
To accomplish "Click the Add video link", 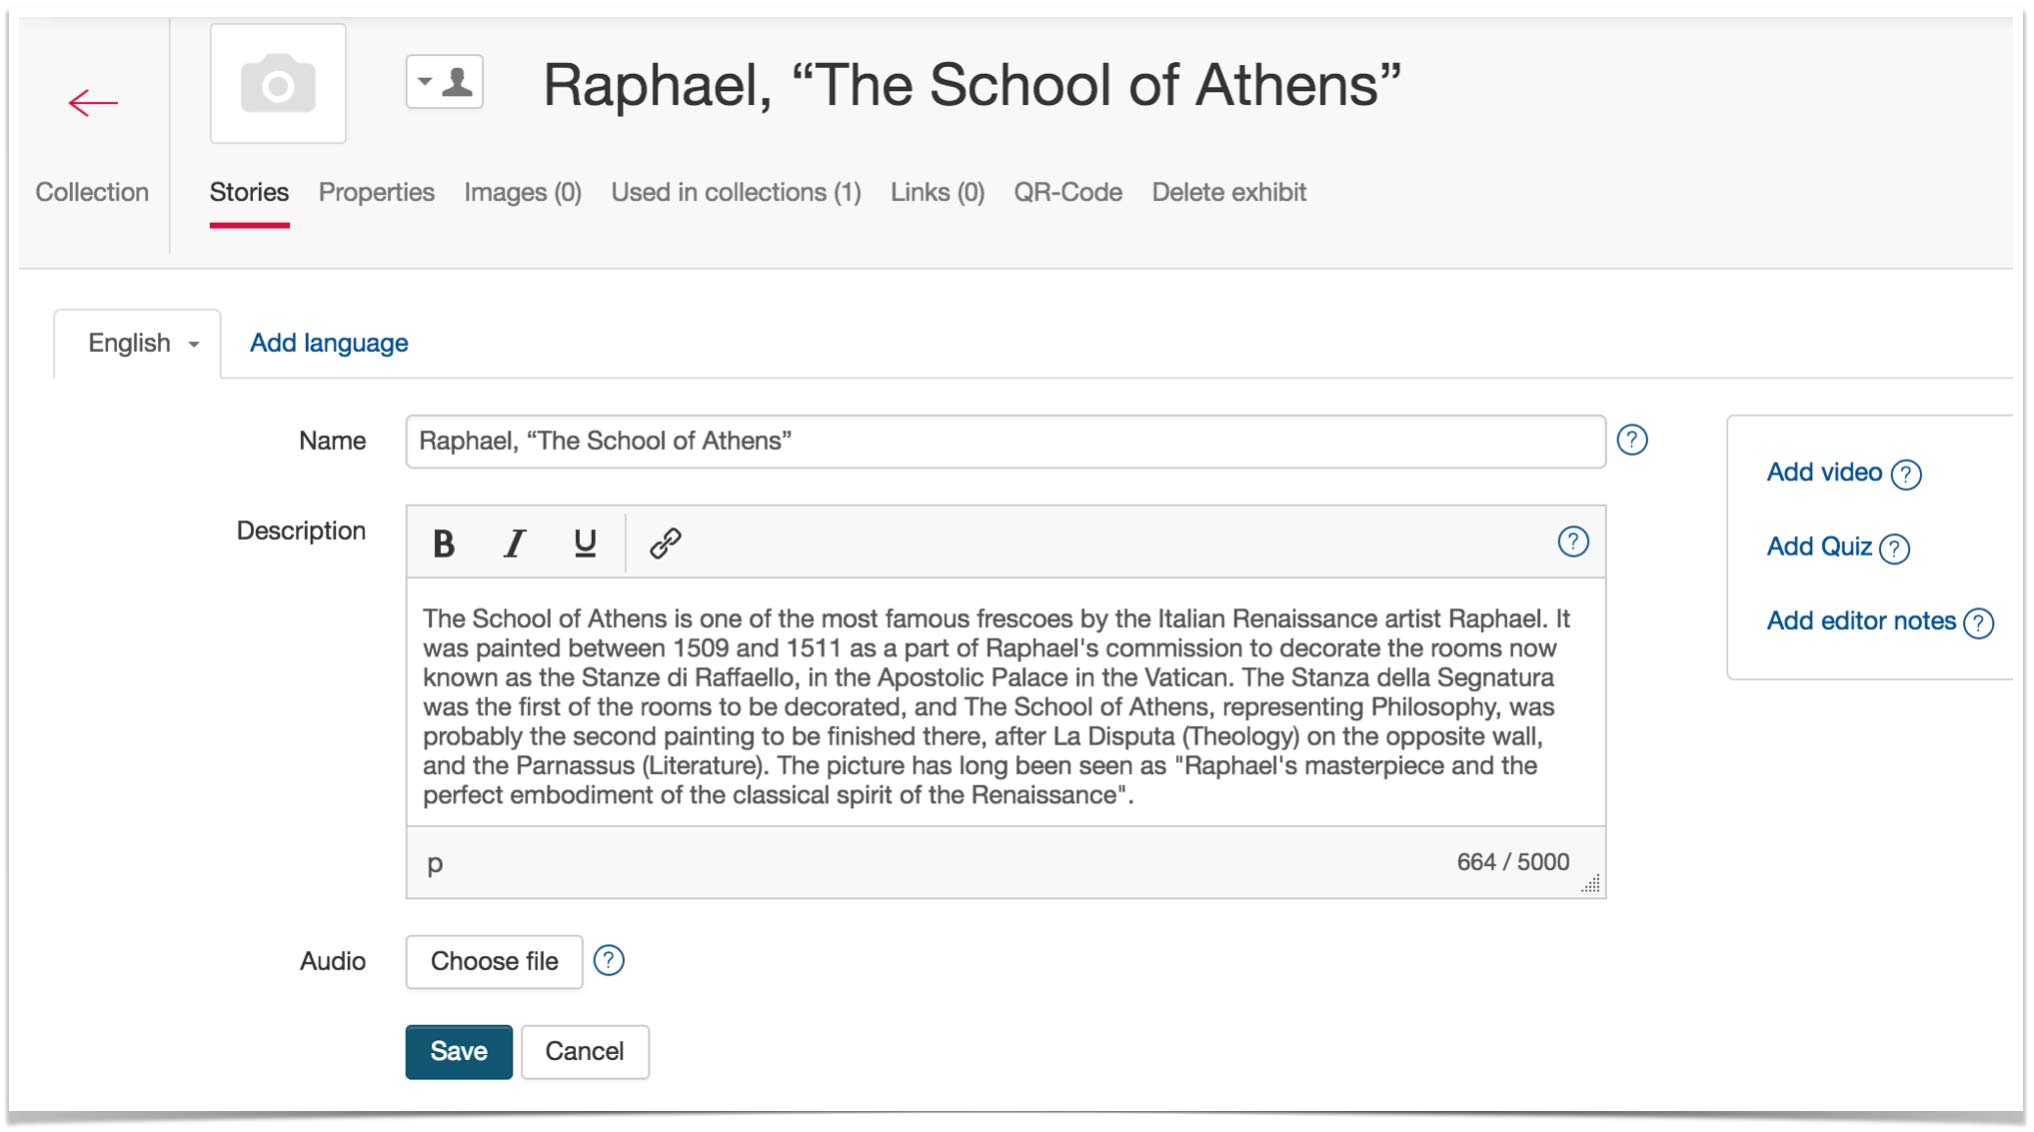I will [x=1823, y=472].
